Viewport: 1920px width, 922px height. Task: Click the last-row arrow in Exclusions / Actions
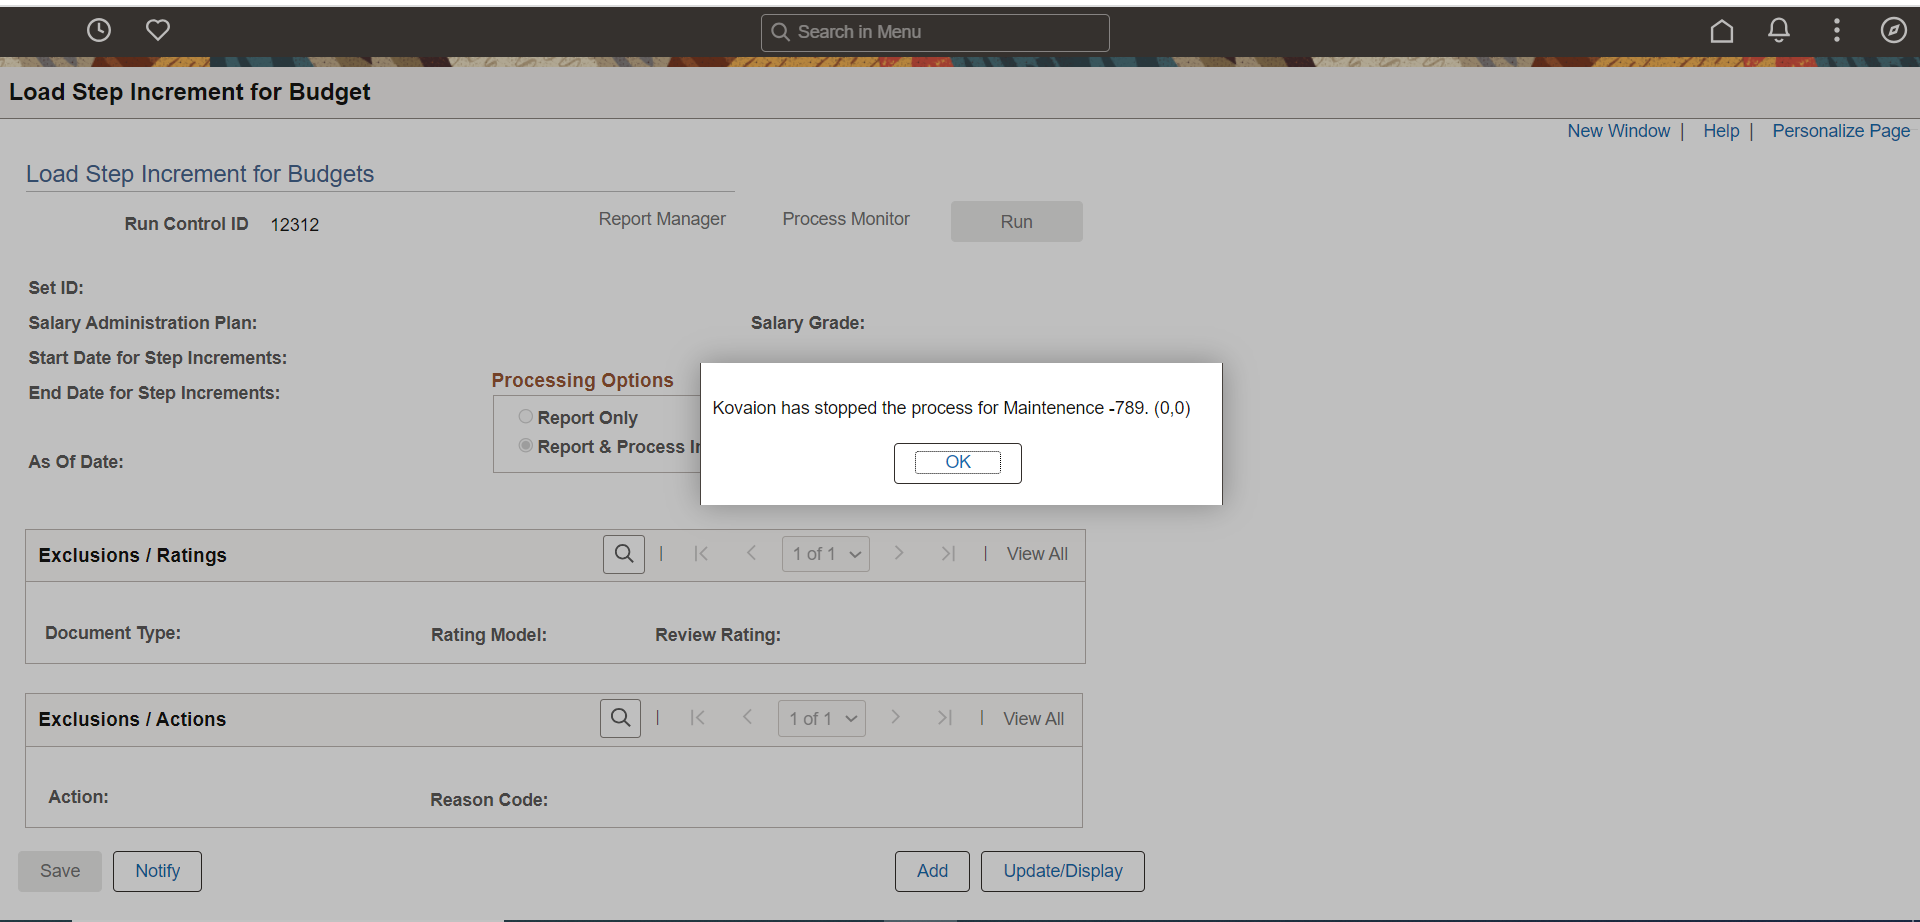pos(945,717)
